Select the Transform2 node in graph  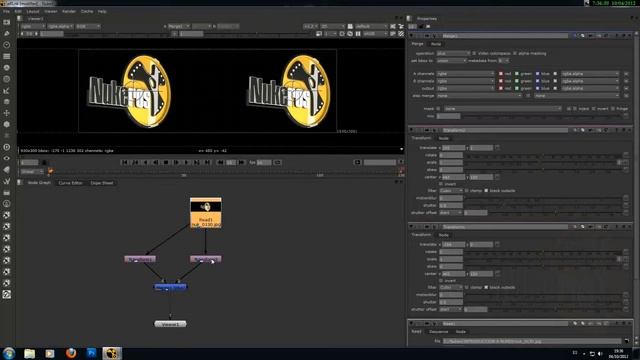206,259
